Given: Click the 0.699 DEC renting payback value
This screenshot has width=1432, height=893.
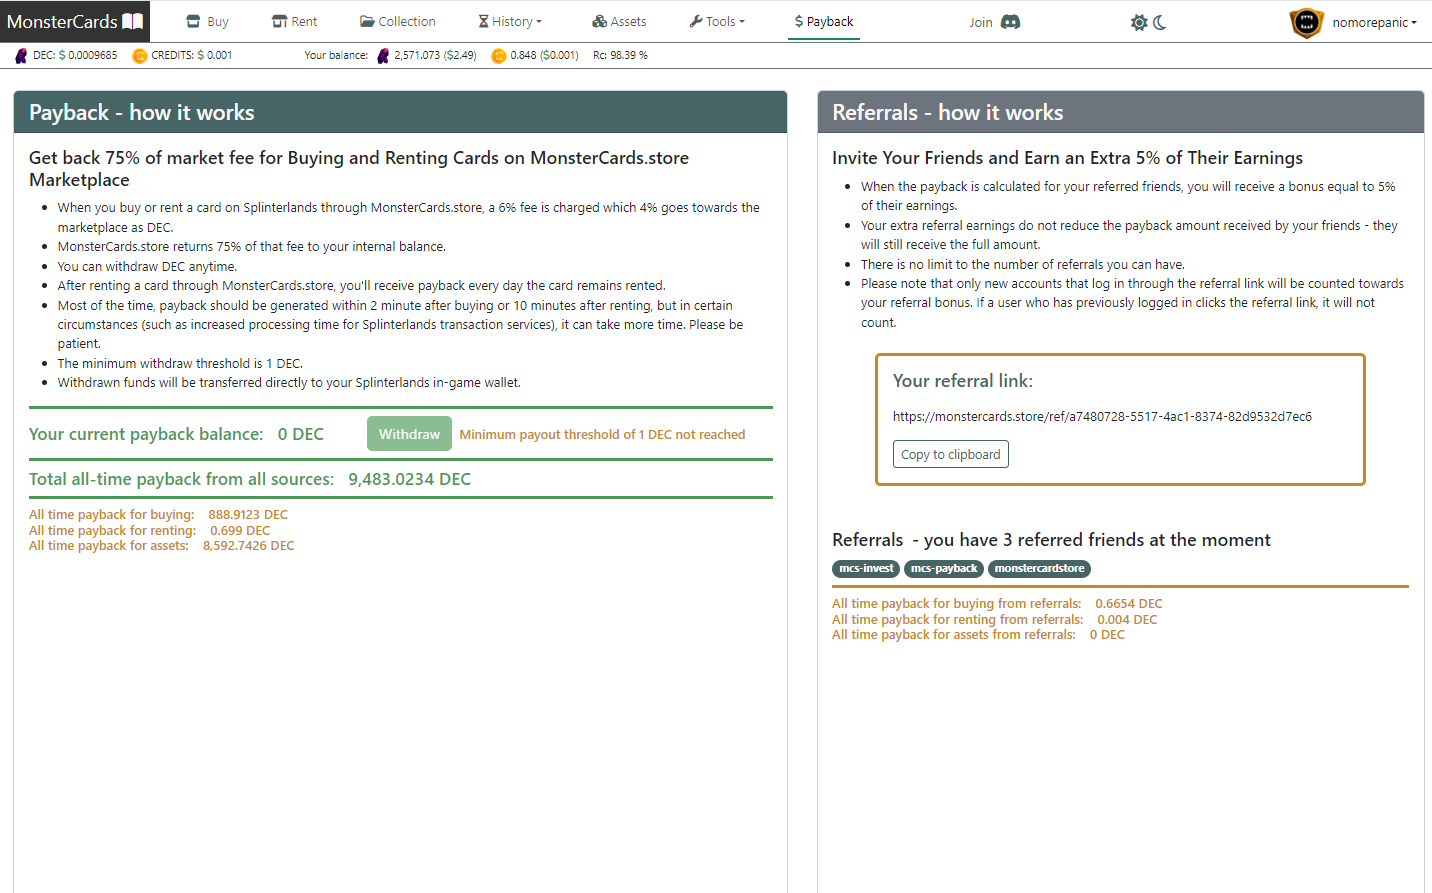Looking at the screenshot, I should pyautogui.click(x=240, y=531).
